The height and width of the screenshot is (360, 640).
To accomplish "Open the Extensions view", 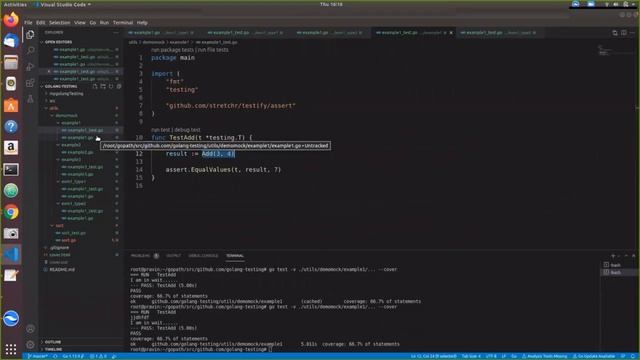I will coord(30,83).
